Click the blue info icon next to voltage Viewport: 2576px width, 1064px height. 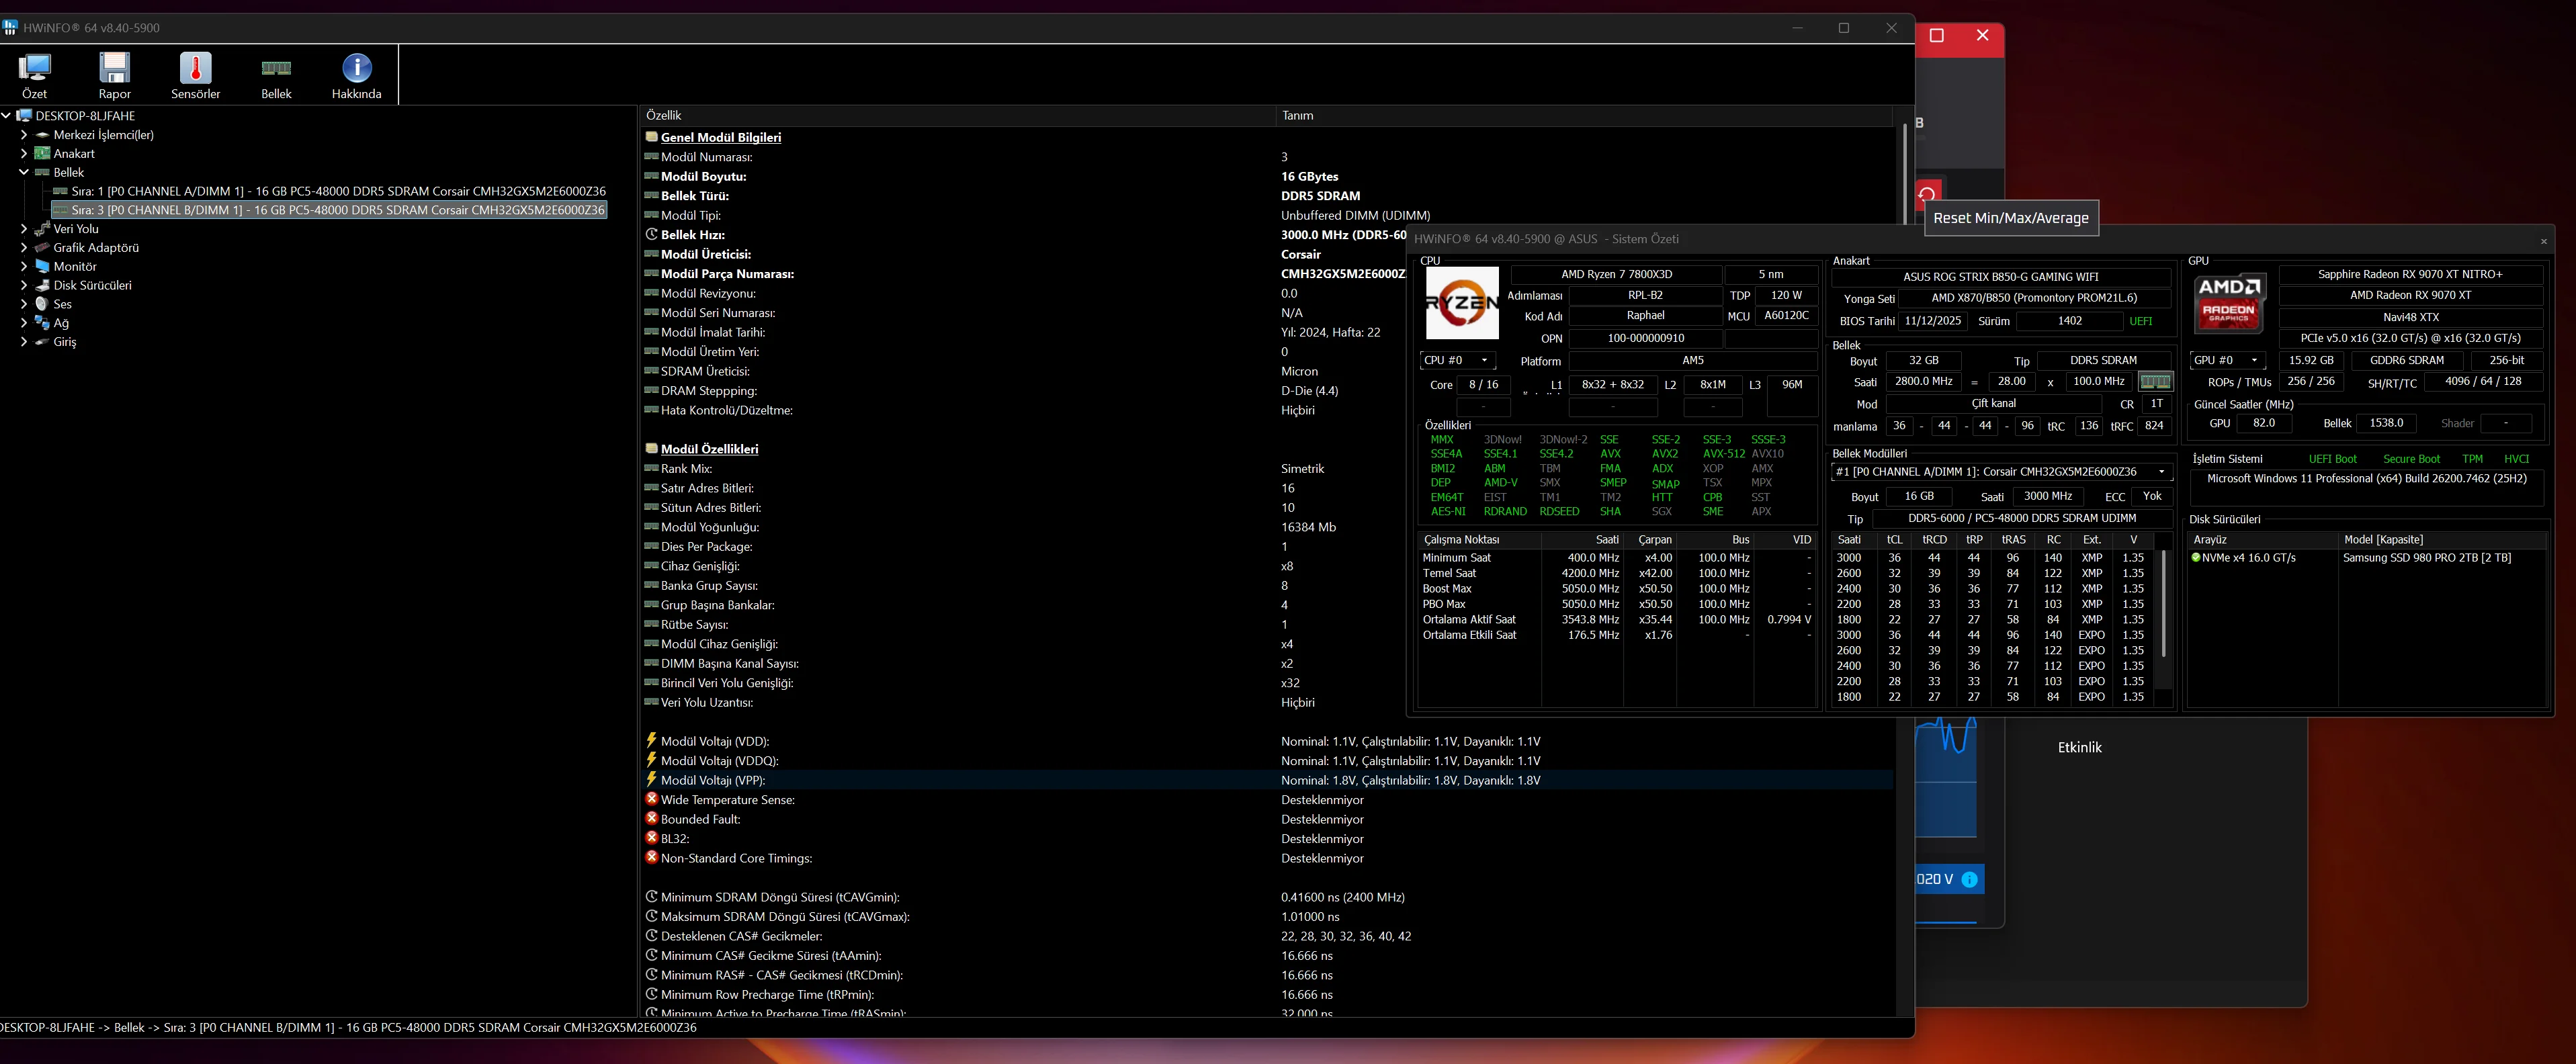click(x=1969, y=879)
